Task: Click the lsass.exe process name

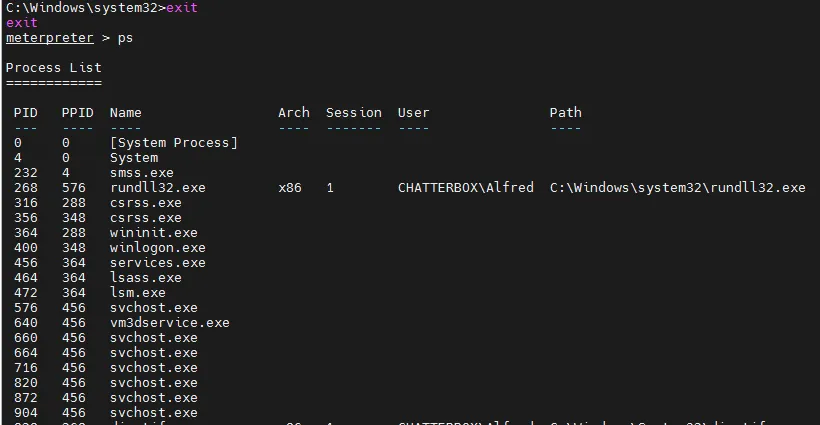Action: [x=145, y=278]
